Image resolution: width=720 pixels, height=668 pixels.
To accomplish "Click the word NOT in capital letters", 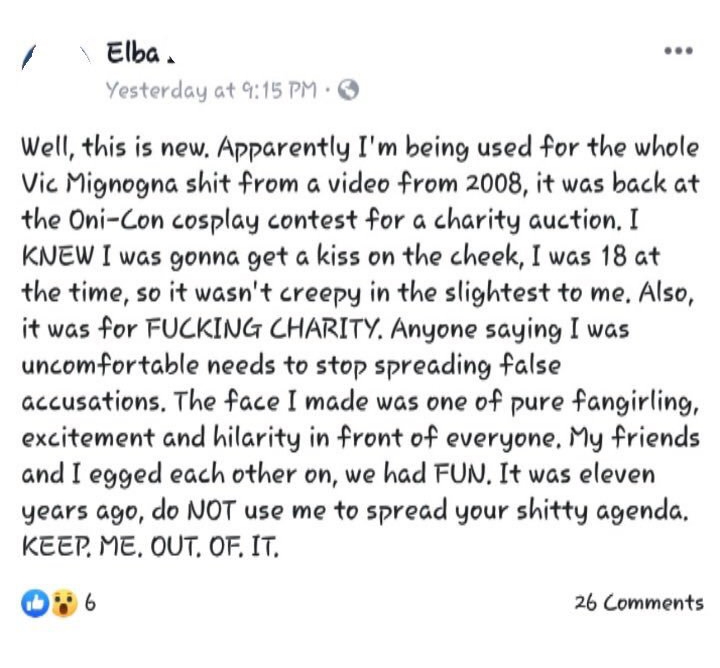I will click(212, 511).
